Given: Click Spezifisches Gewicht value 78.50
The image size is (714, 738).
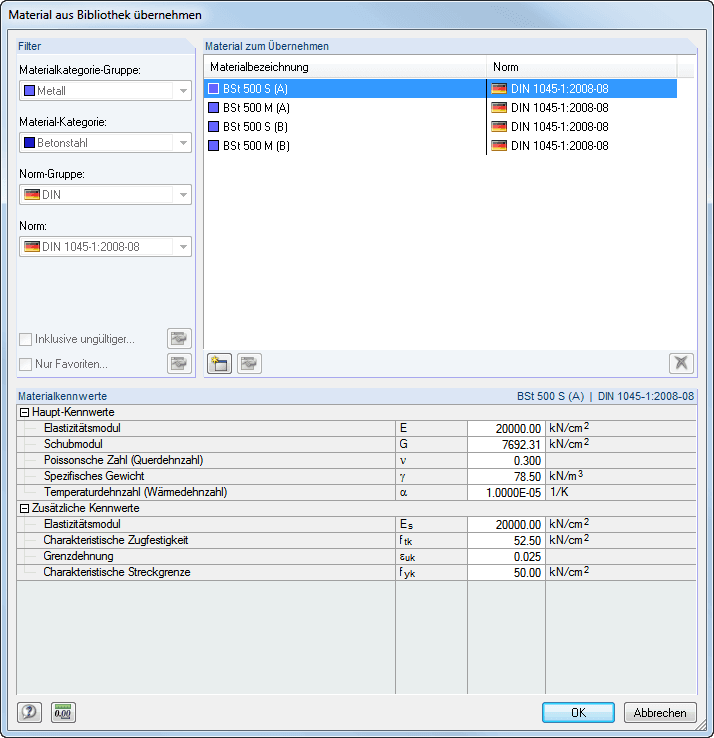Looking at the screenshot, I should 506,477.
